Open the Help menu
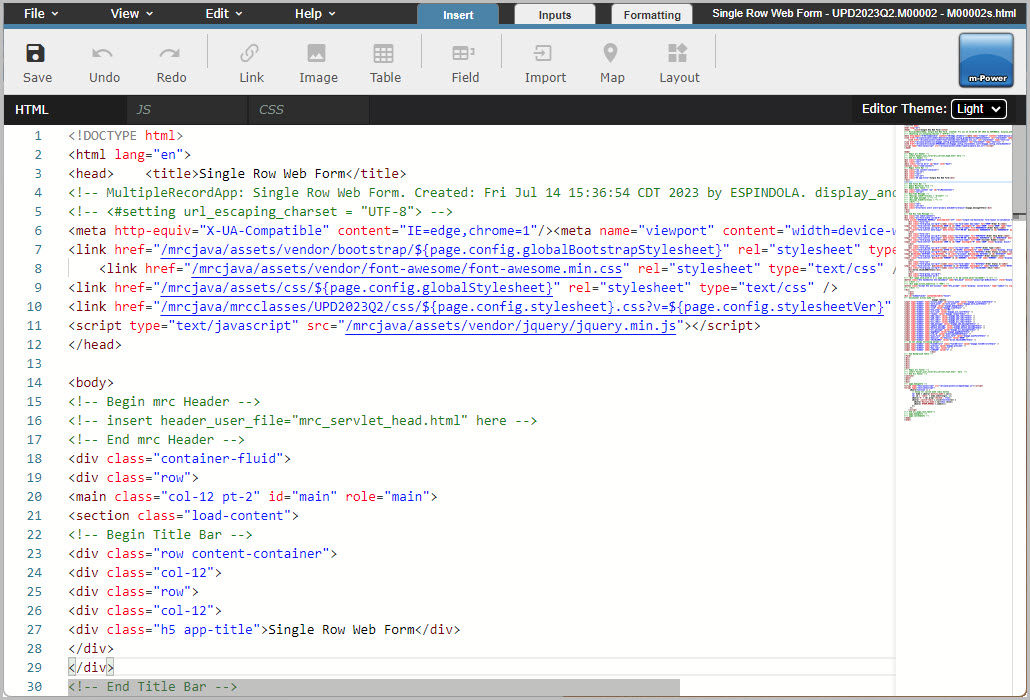 click(315, 14)
